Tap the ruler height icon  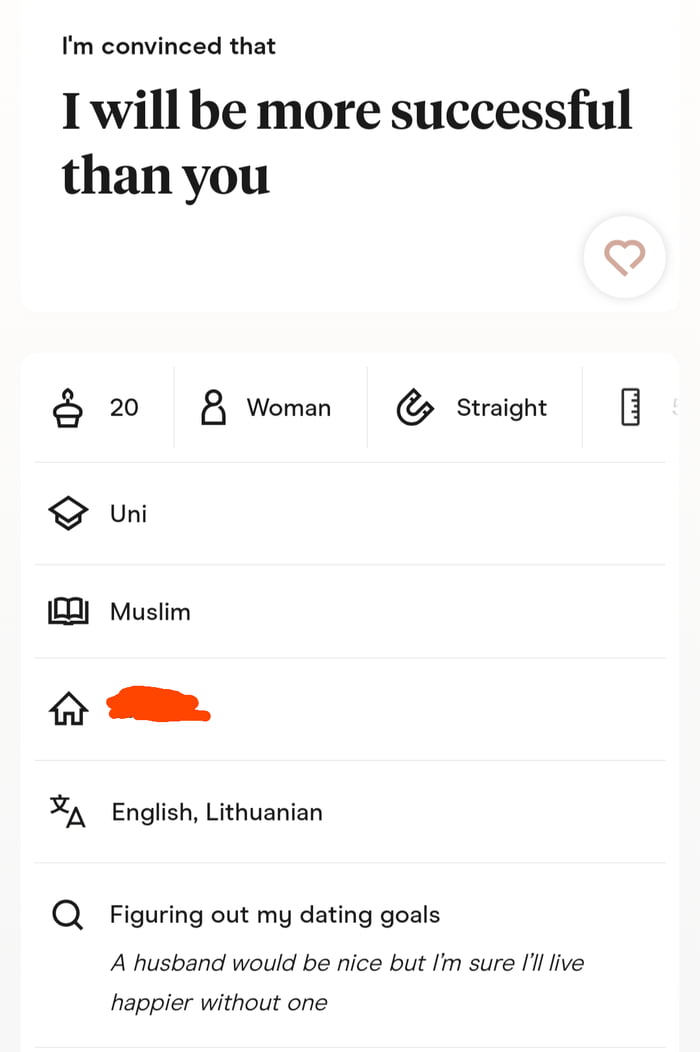point(630,407)
